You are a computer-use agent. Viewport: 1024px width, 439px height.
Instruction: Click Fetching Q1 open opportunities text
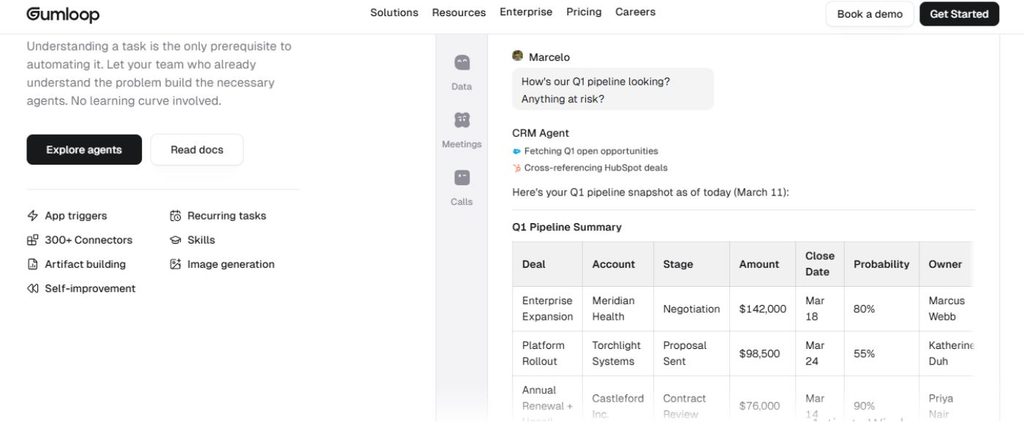tap(591, 151)
